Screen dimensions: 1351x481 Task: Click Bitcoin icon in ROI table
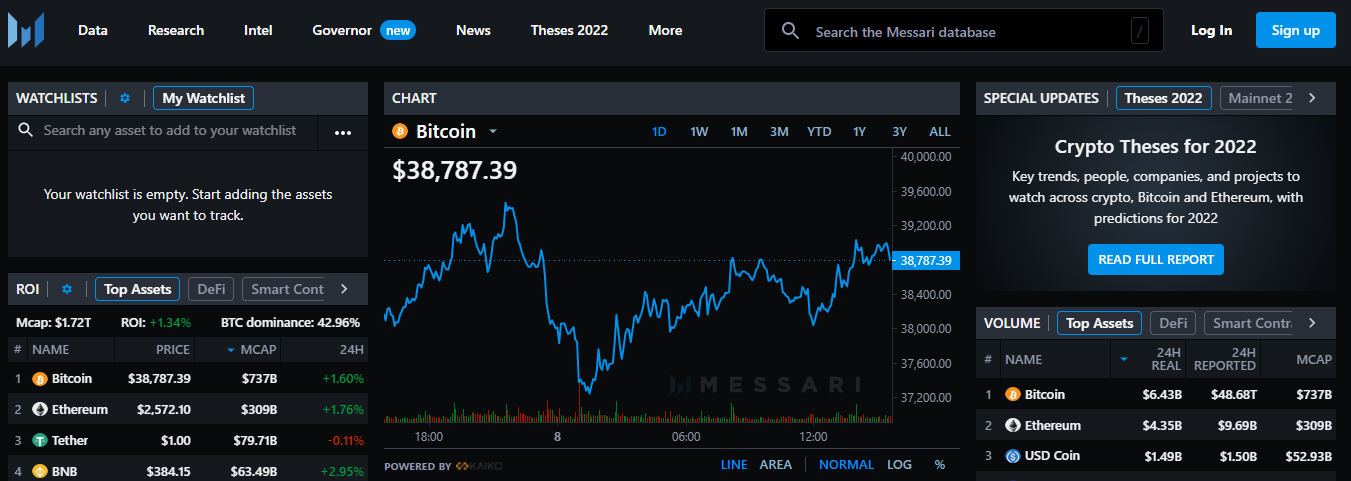(x=40, y=379)
